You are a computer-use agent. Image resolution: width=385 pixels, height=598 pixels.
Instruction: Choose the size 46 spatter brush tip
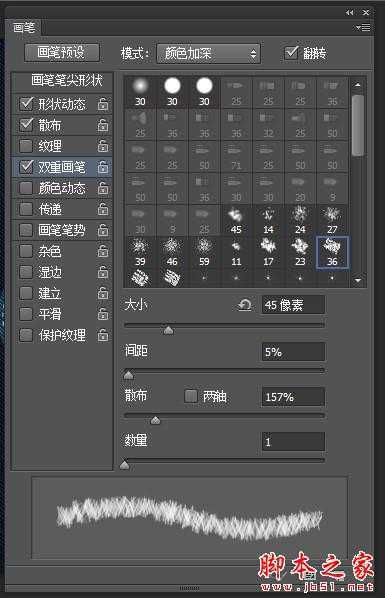[x=172, y=252]
